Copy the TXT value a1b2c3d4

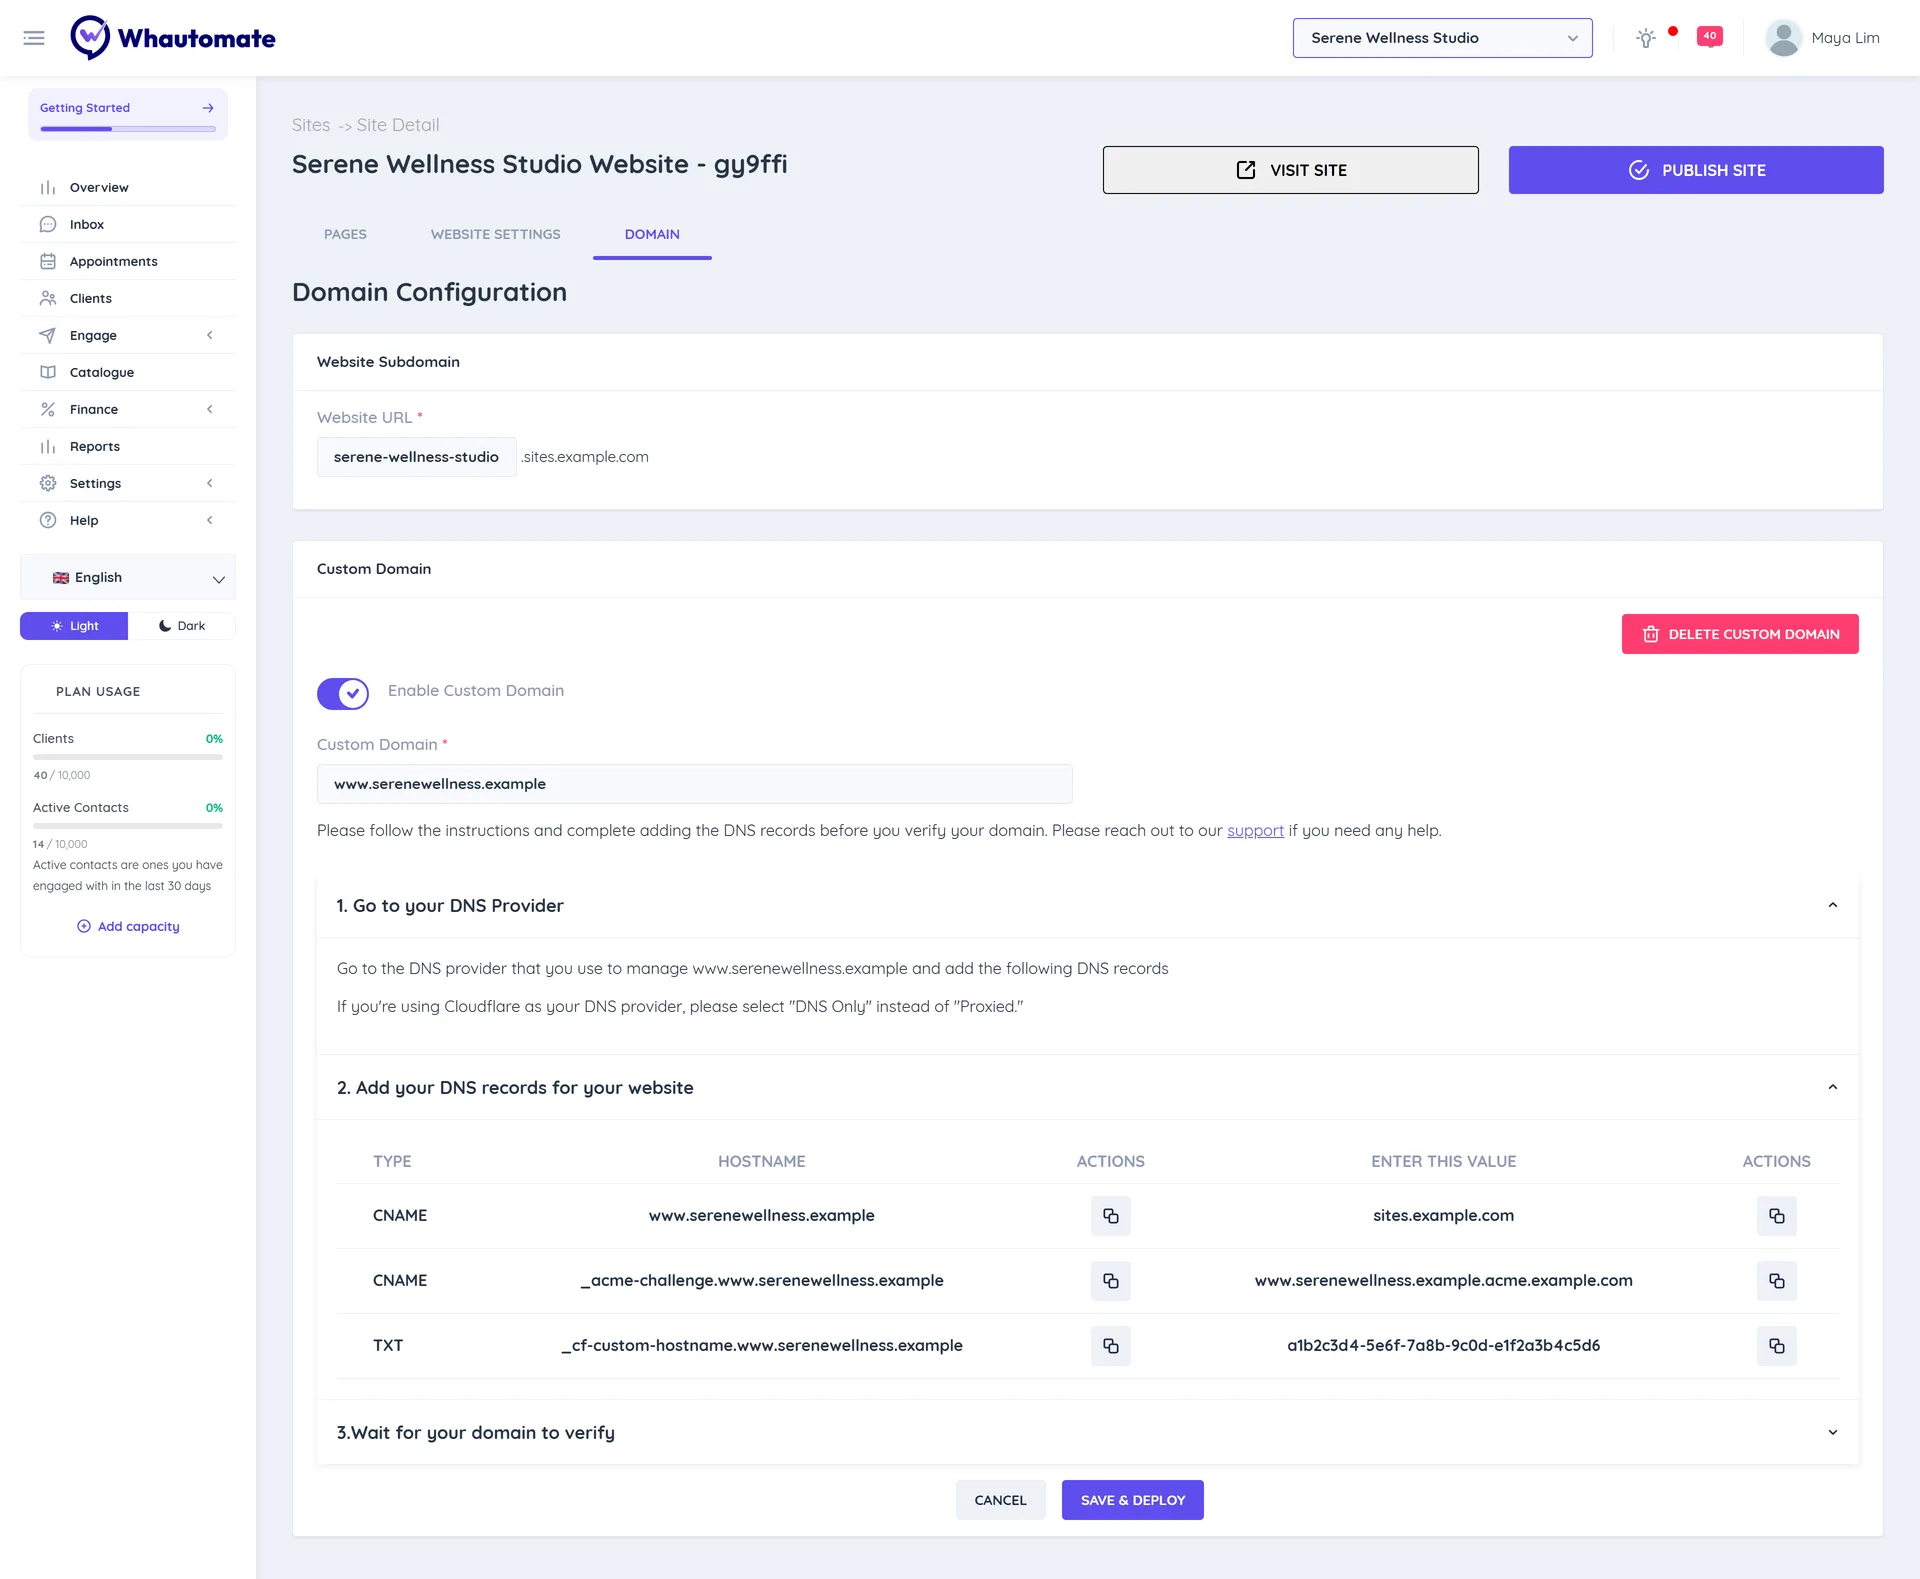point(1777,1346)
